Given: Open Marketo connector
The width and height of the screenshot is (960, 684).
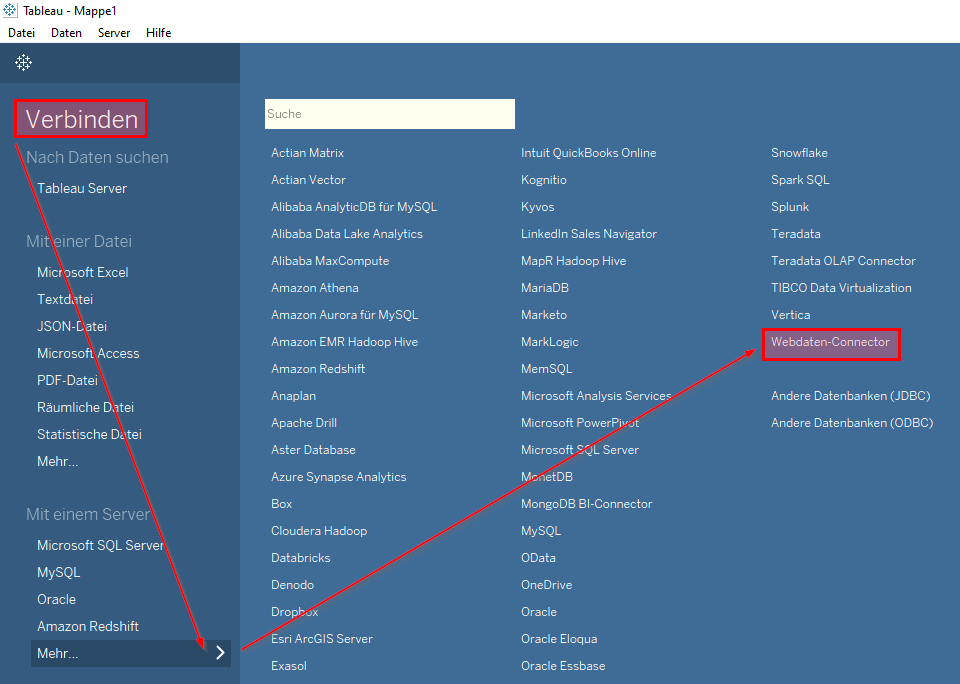Looking at the screenshot, I should (x=544, y=314).
